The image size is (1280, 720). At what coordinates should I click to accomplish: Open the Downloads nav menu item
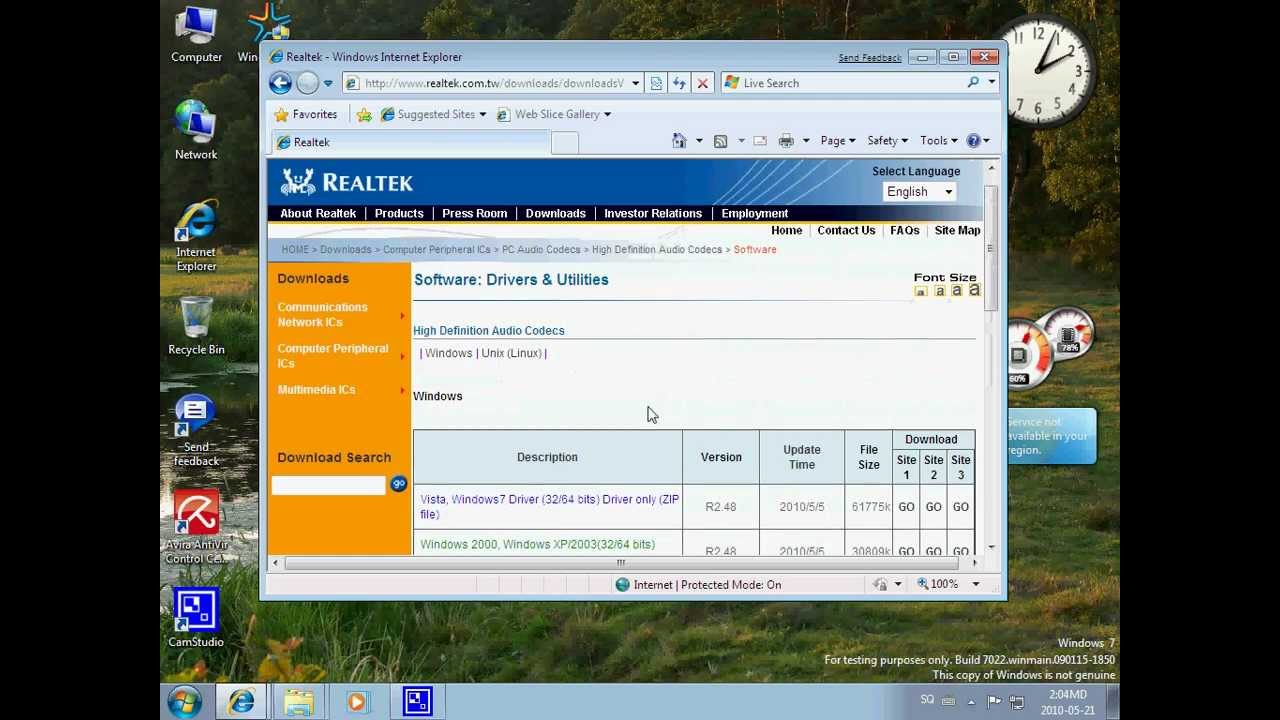point(555,213)
